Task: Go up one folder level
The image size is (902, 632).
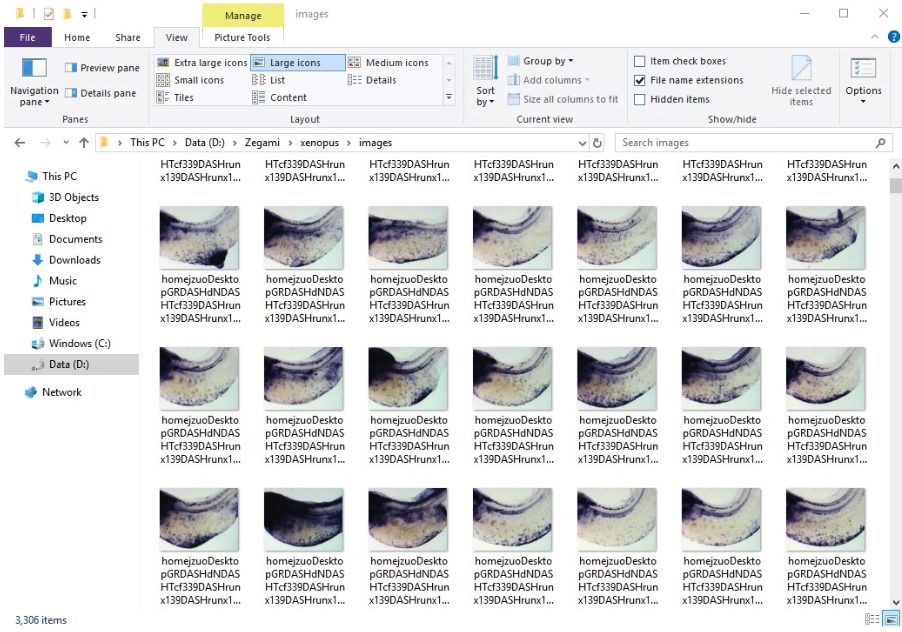Action: 84,143
